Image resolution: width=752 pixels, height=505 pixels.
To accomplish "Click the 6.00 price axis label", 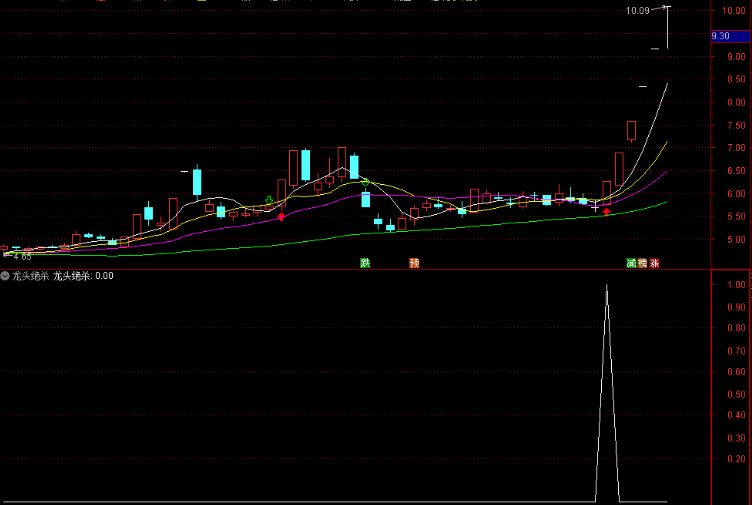I will point(736,194).
